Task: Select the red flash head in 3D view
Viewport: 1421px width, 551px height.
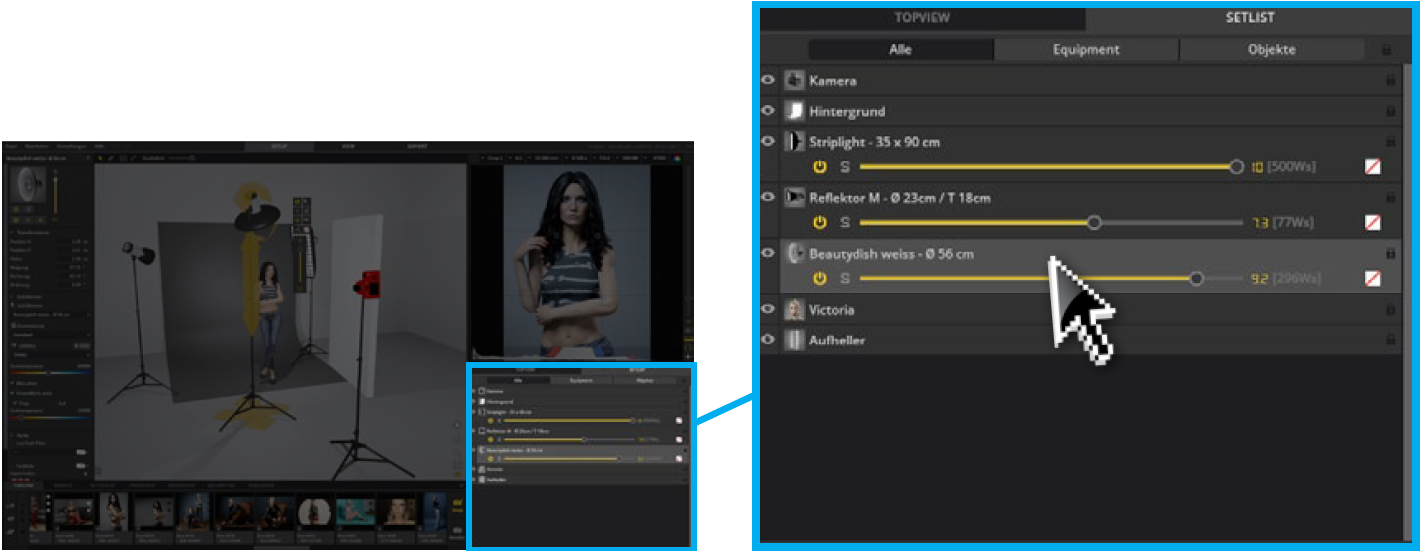Action: coord(369,283)
